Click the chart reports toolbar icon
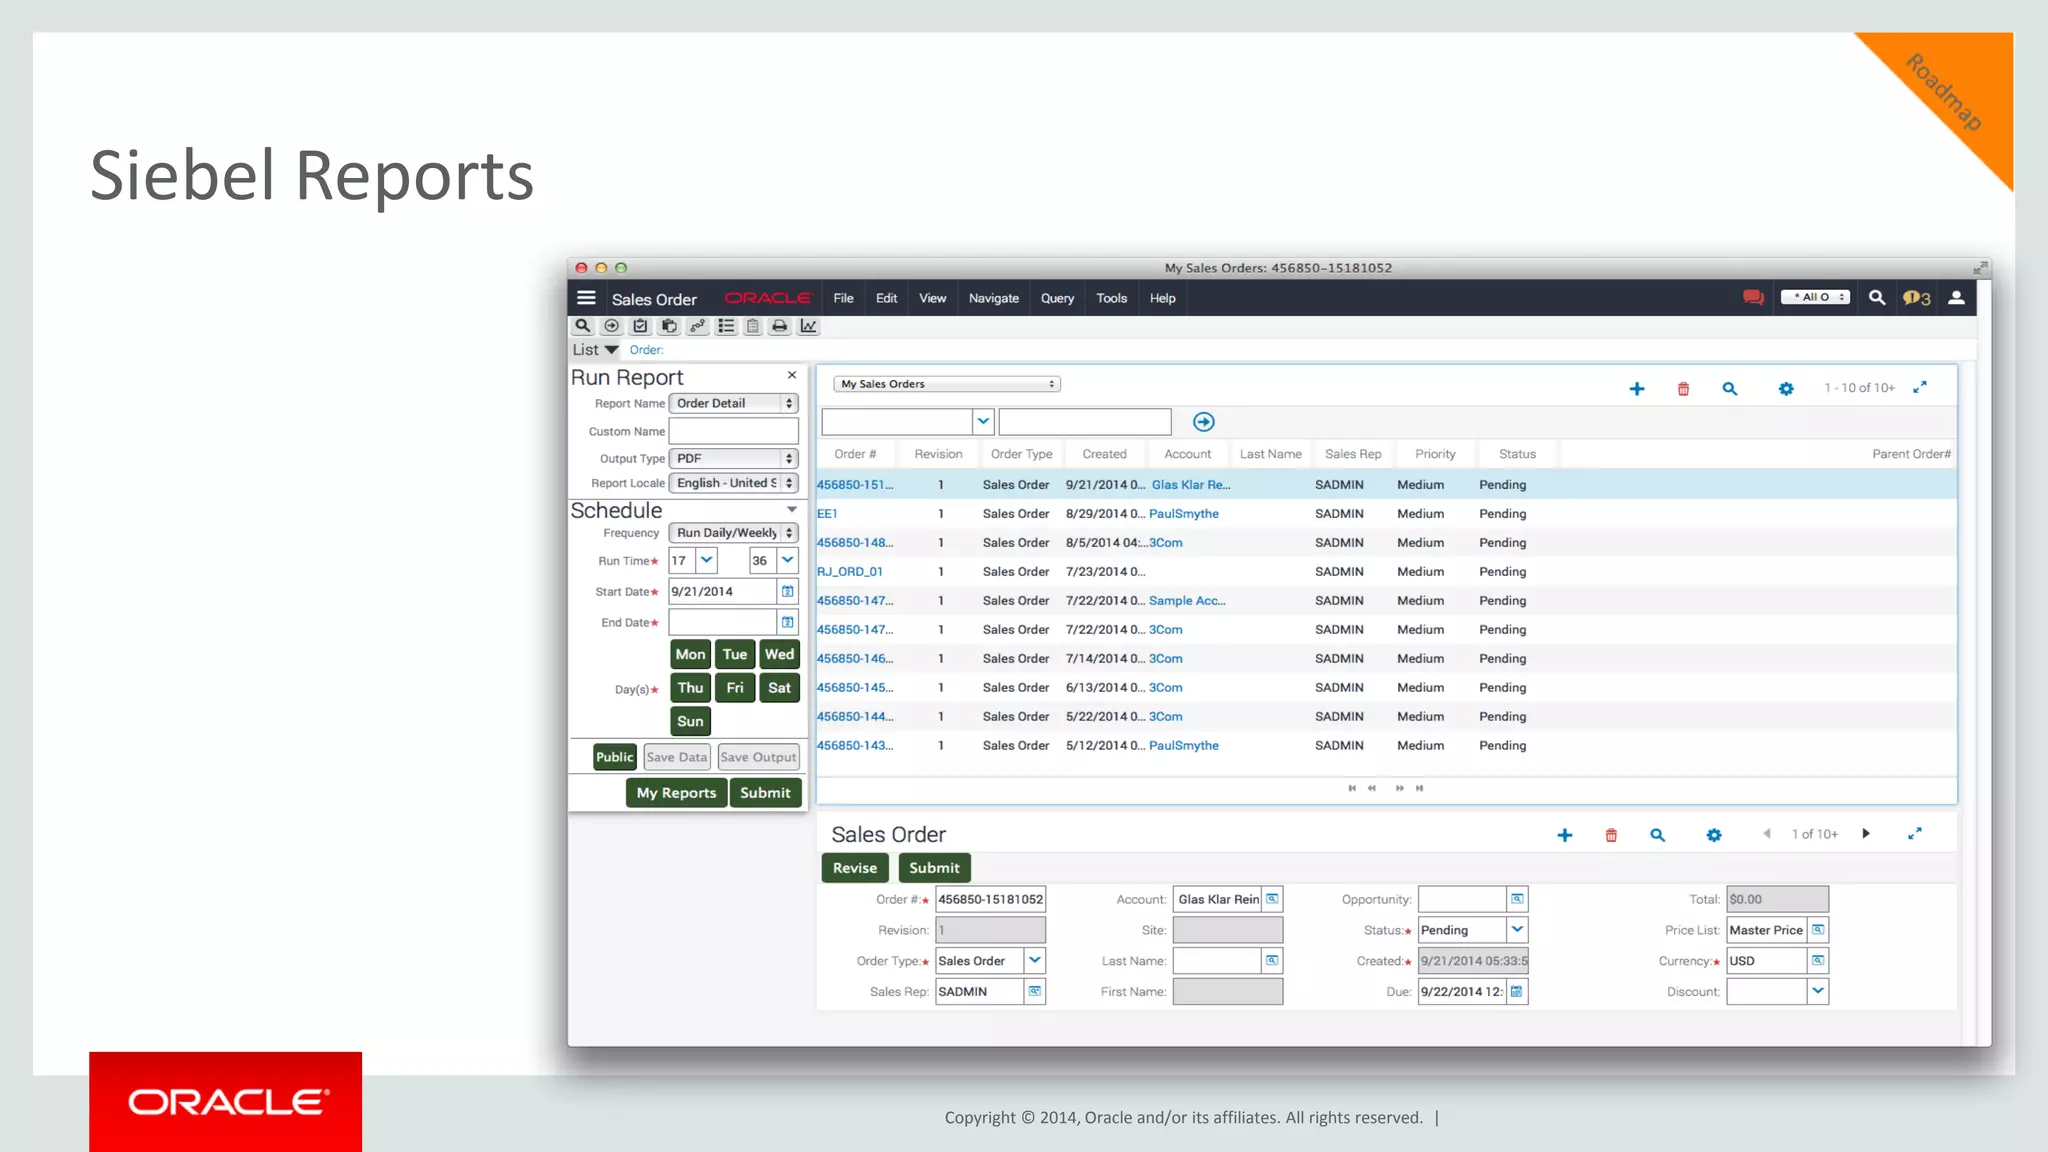Screen dimensions: 2048x1152 [x=808, y=326]
